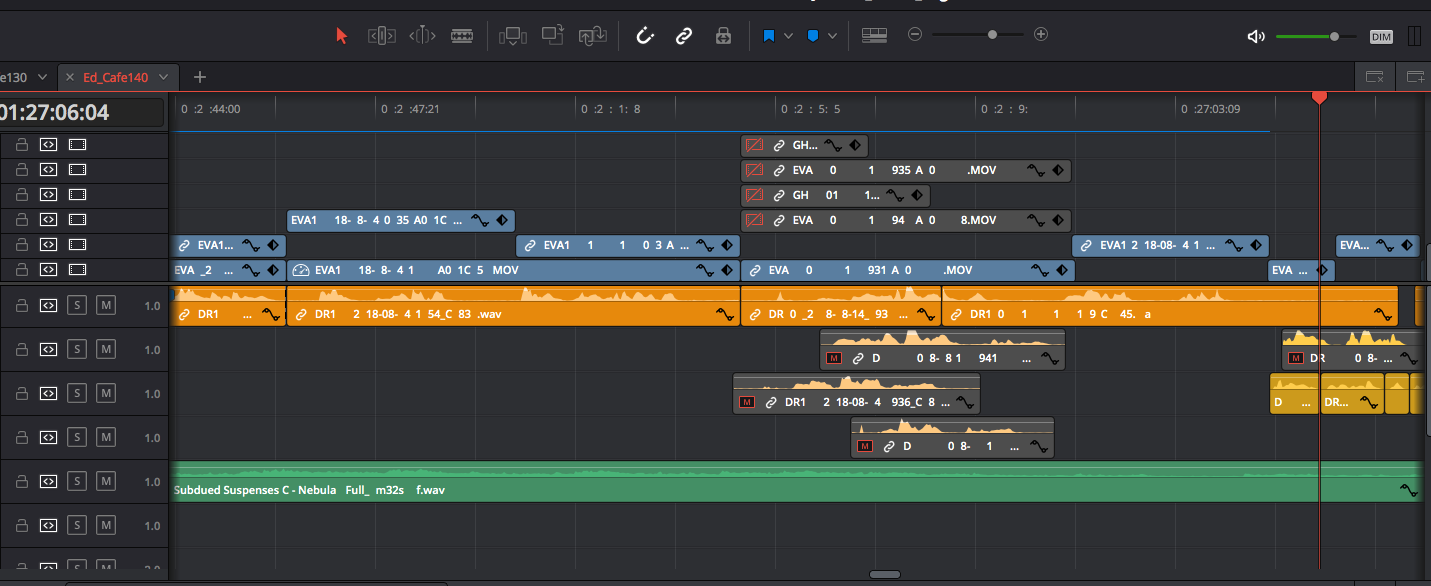Click the red playhead marker on ruler
Screen dimensions: 1431x586
[x=1319, y=97]
